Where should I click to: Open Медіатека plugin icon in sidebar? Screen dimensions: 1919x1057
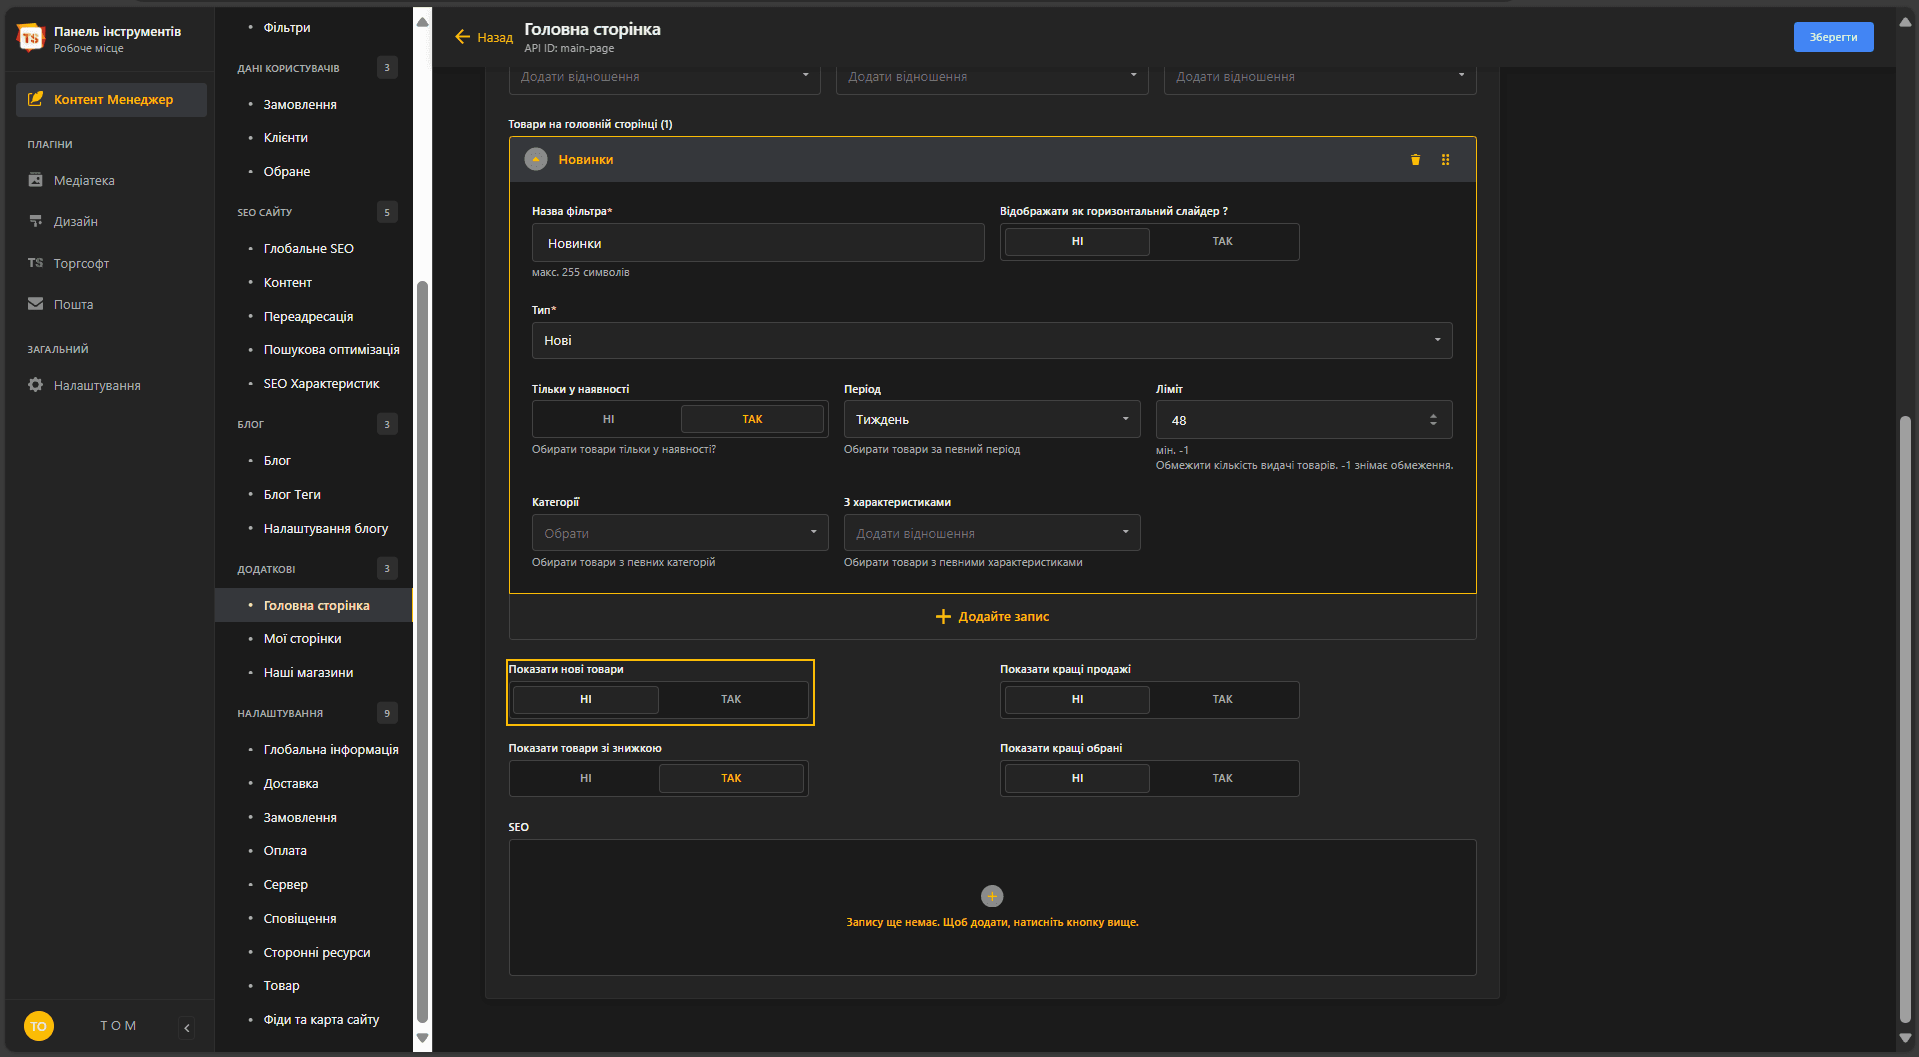[x=36, y=180]
